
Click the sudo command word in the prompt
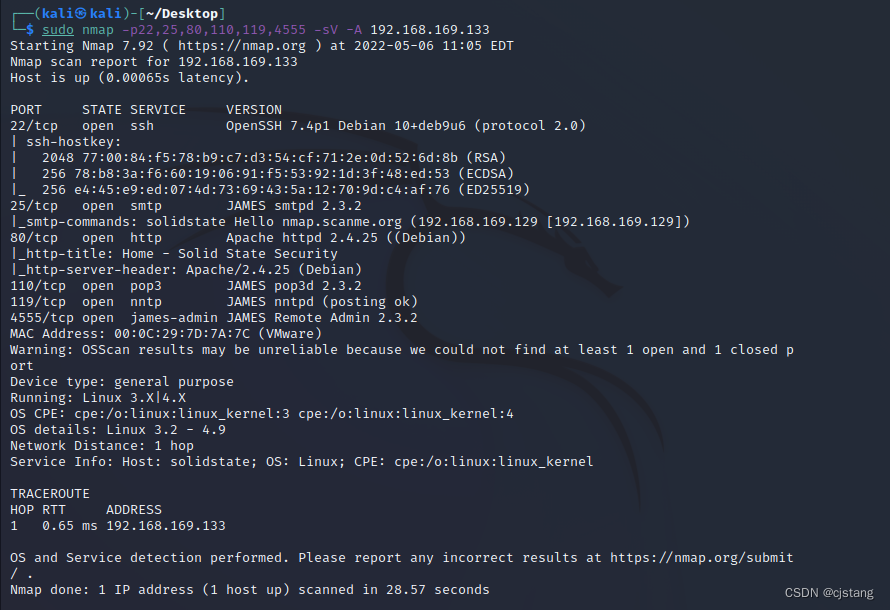pos(58,30)
